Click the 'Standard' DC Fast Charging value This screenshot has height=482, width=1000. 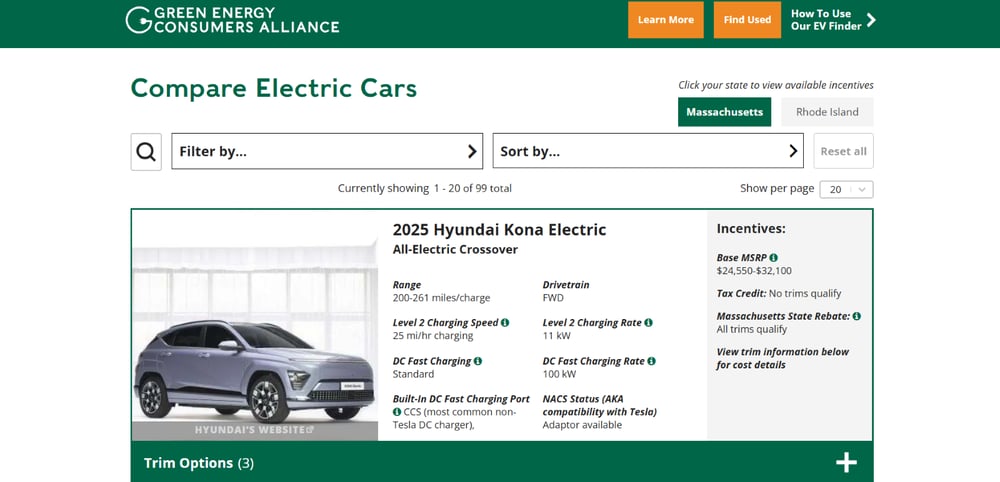click(x=413, y=374)
